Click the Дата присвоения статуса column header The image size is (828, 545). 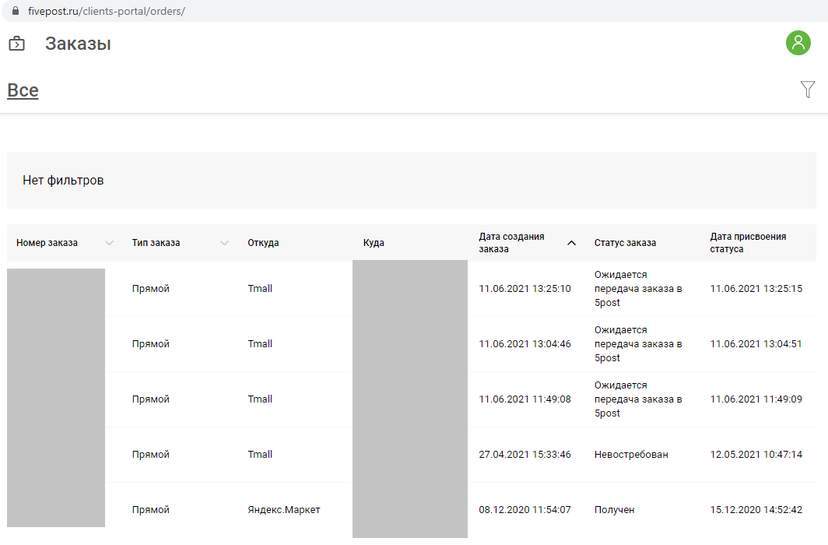click(x=748, y=243)
